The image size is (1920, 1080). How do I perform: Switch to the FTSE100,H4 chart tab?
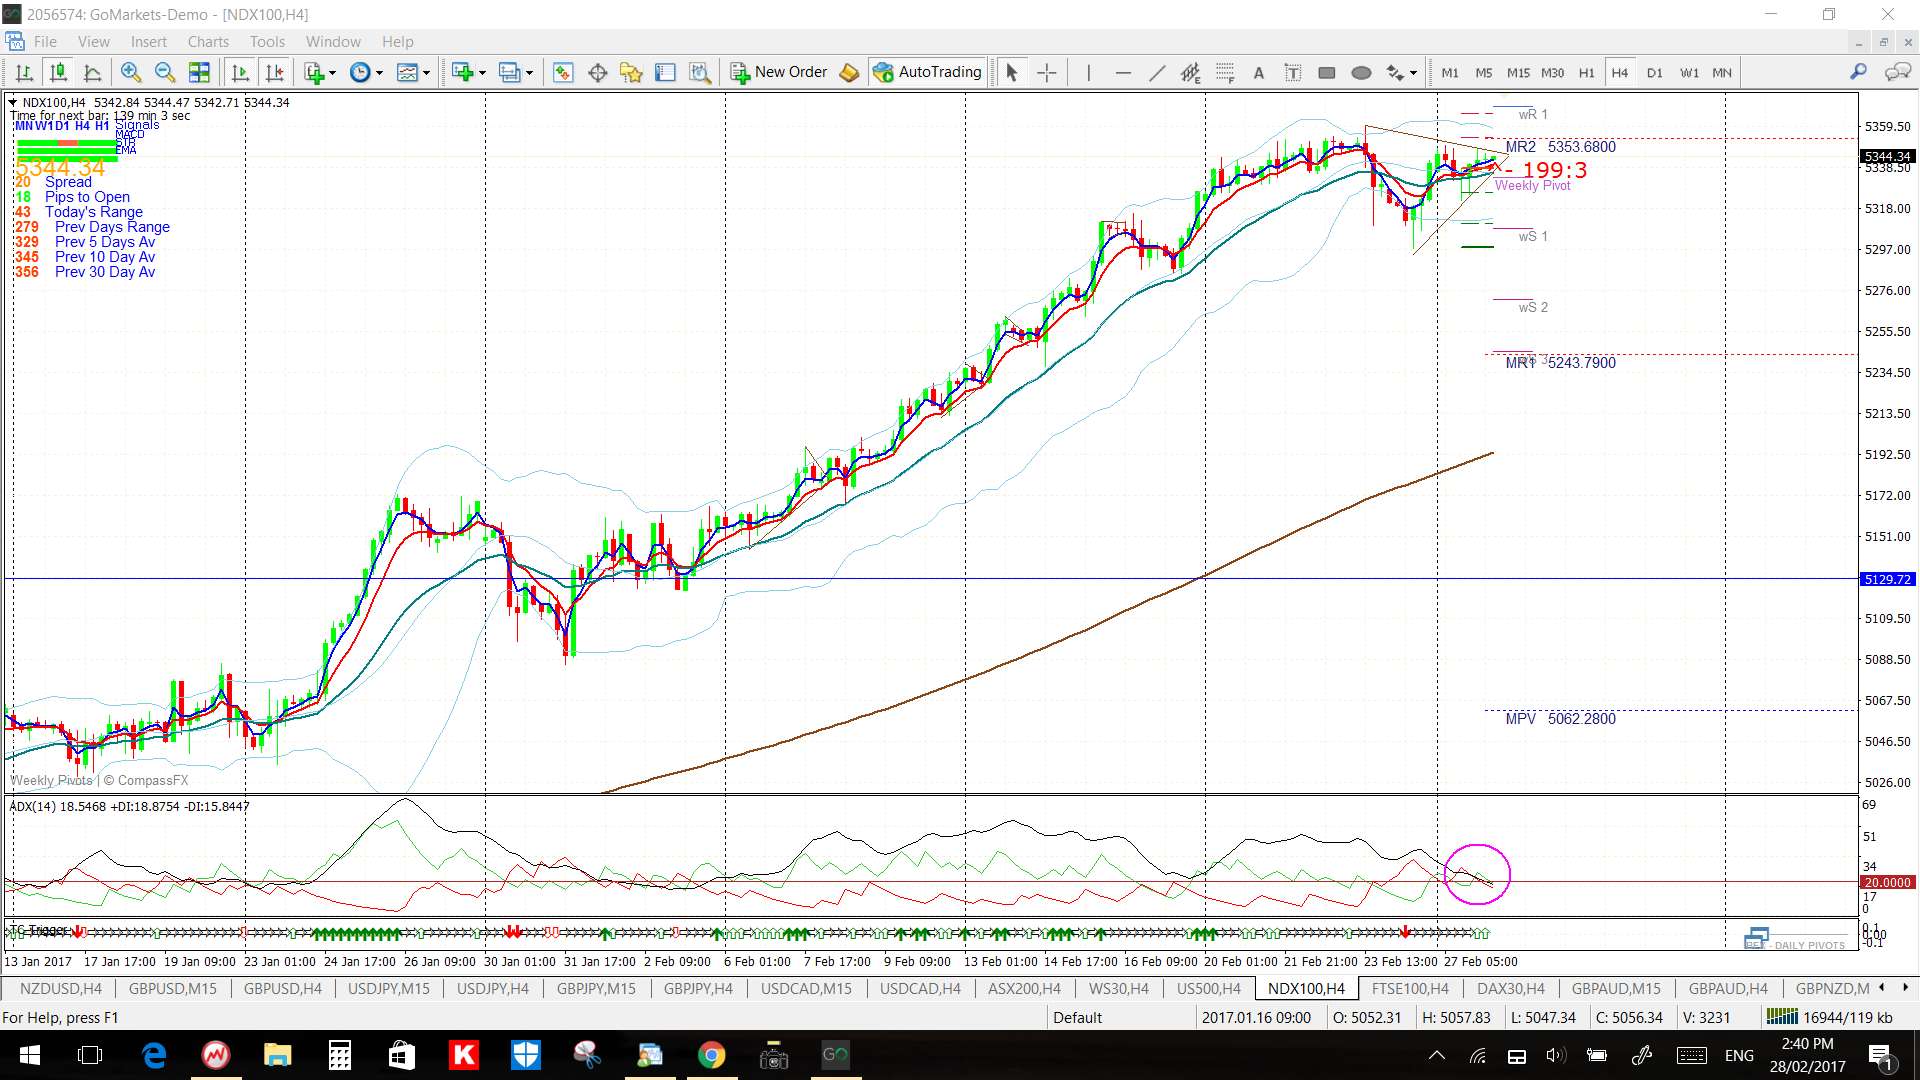tap(1410, 988)
